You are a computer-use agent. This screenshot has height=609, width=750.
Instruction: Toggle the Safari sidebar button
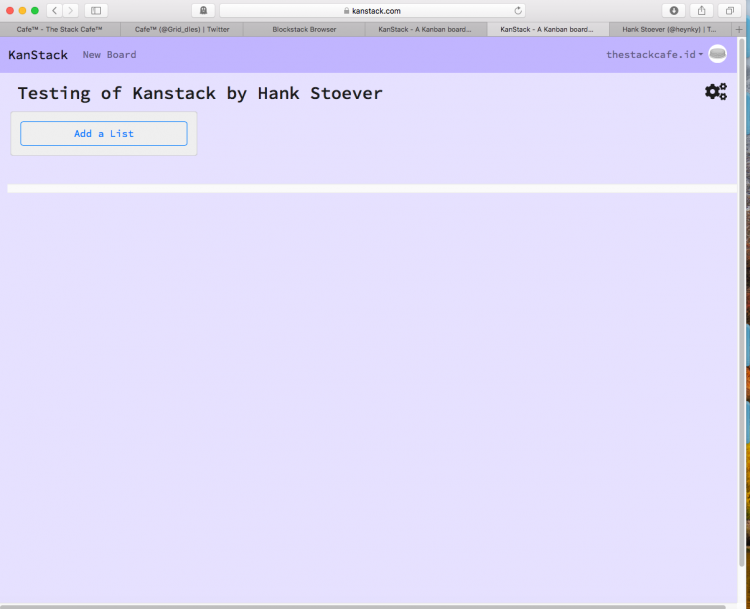tap(96, 11)
